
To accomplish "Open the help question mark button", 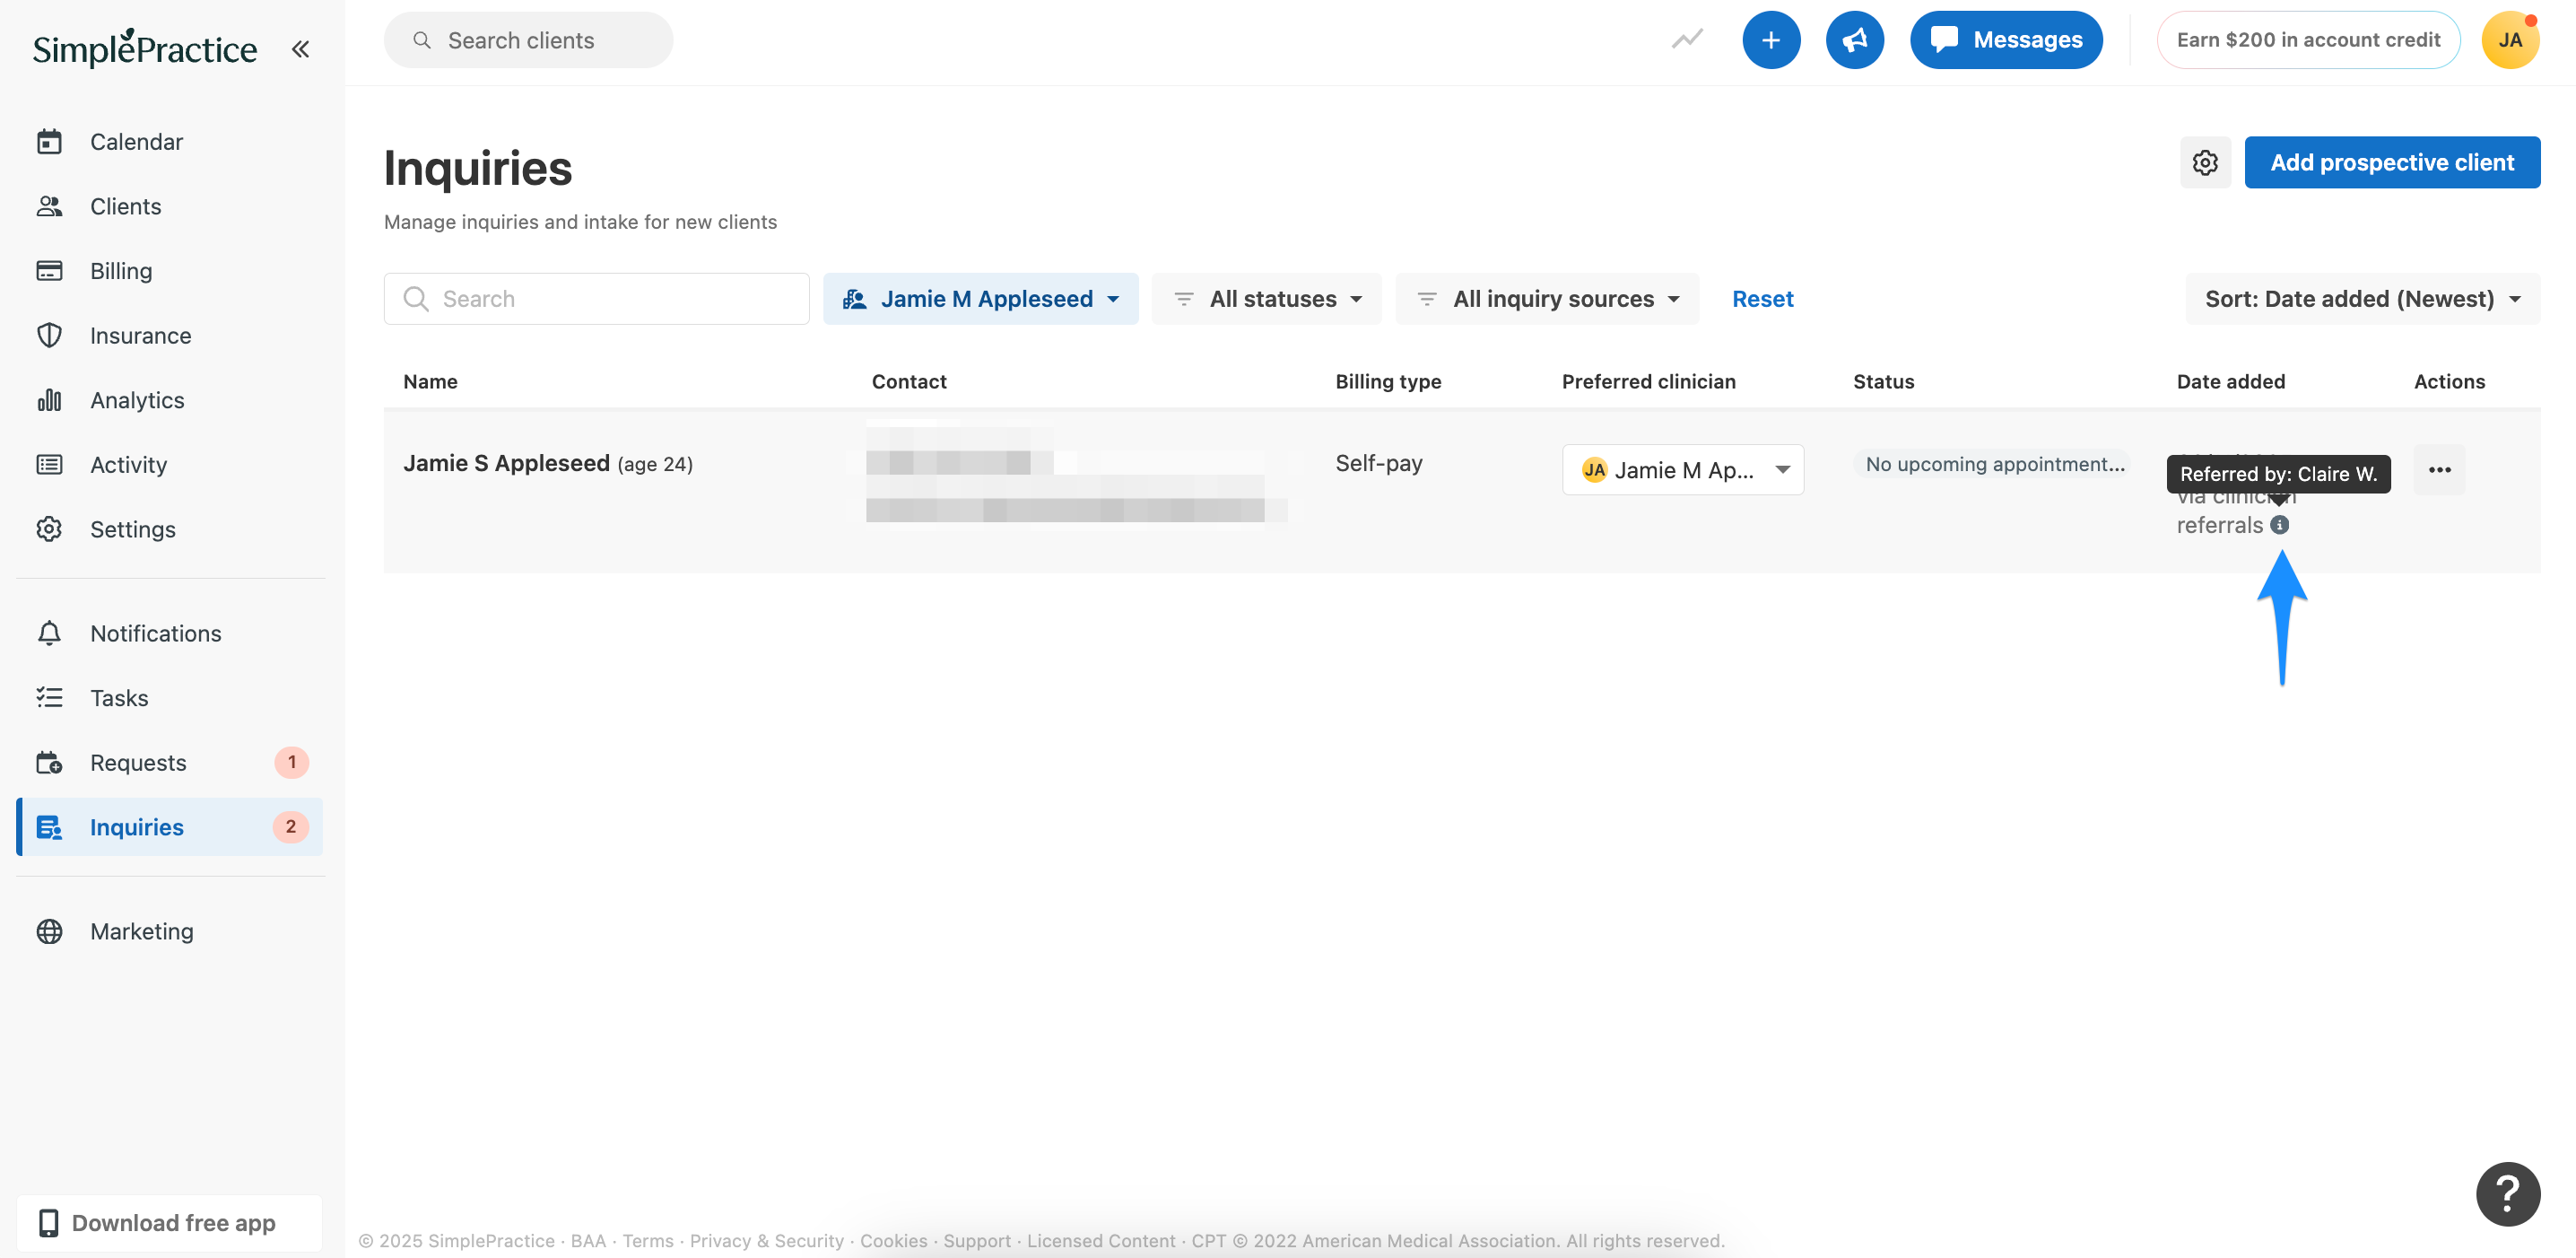I will click(2507, 1193).
